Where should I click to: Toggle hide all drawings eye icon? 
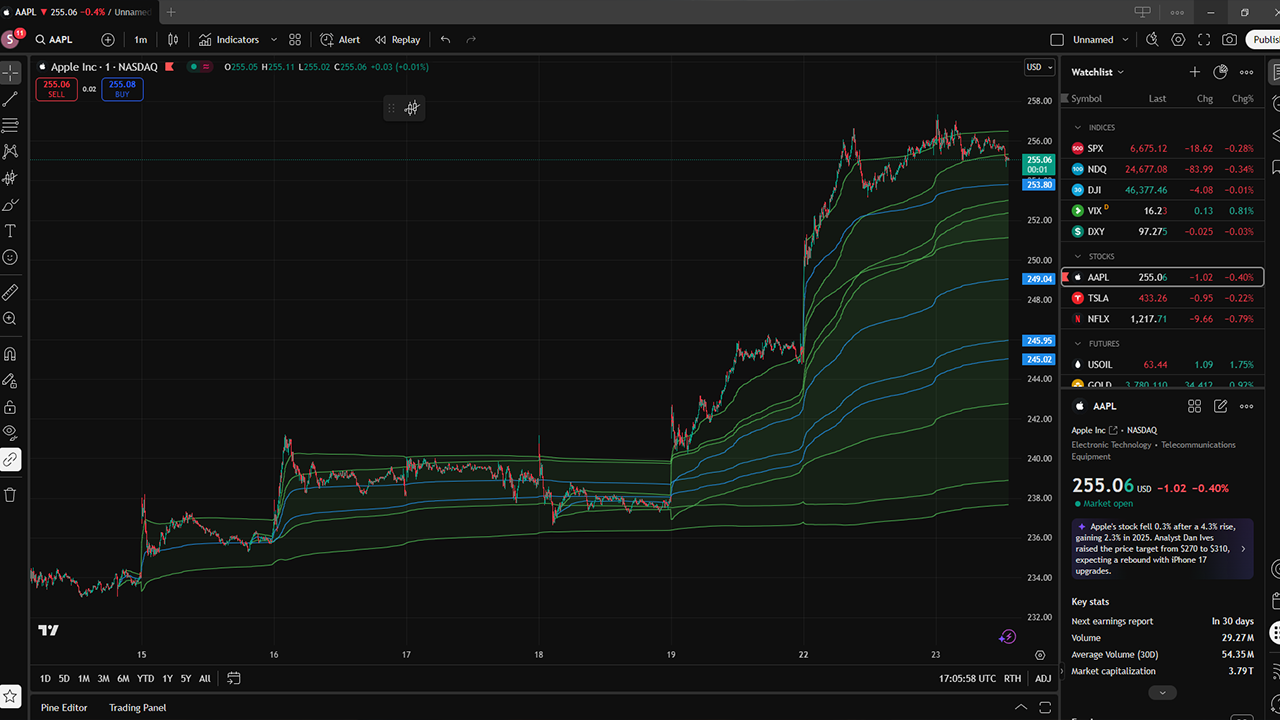[x=10, y=433]
